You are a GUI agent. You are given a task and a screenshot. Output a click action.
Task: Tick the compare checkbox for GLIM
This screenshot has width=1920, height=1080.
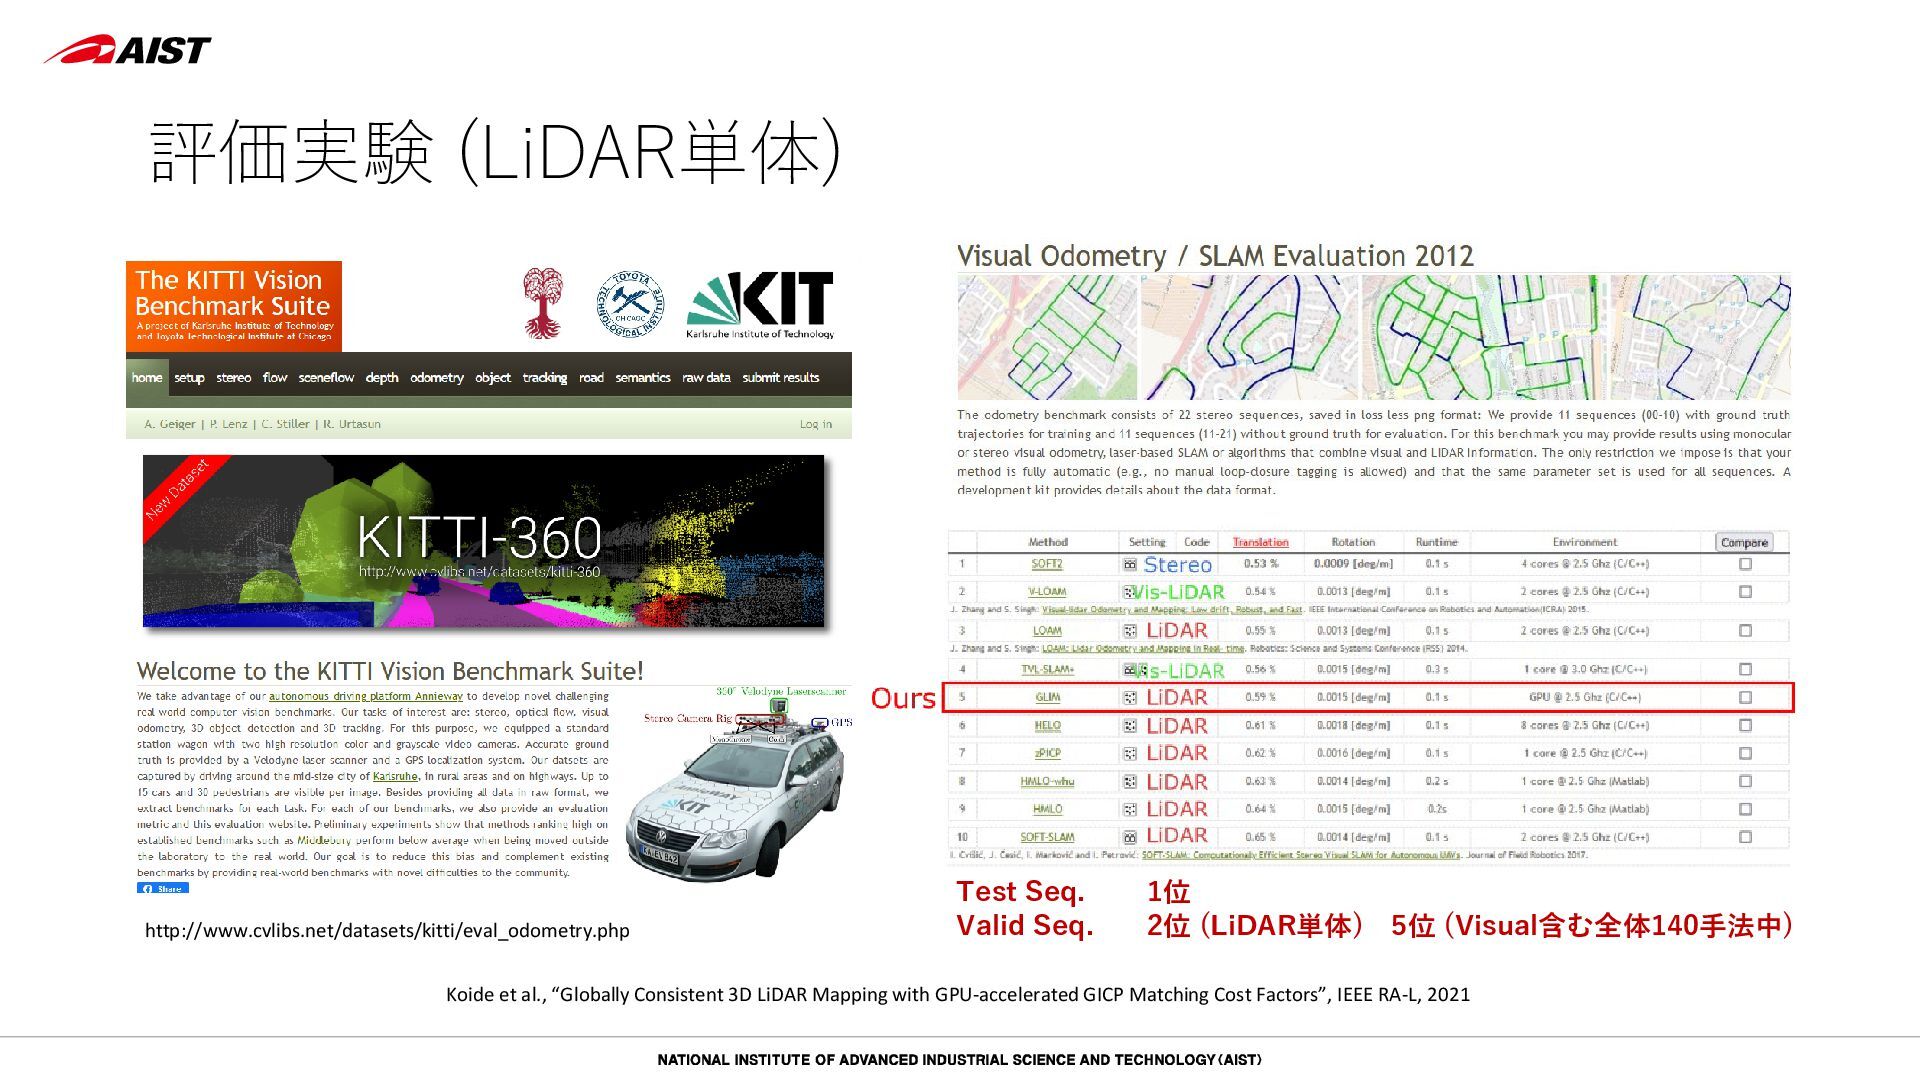[x=1745, y=697]
